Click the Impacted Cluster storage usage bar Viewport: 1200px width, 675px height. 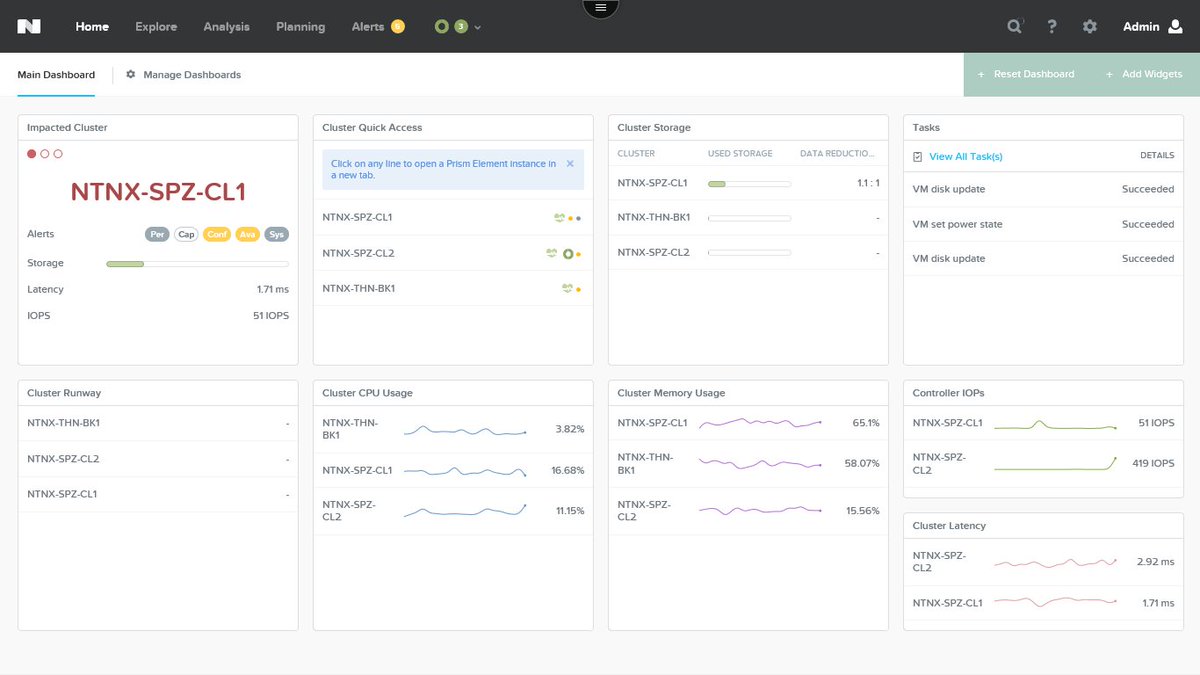pos(197,263)
